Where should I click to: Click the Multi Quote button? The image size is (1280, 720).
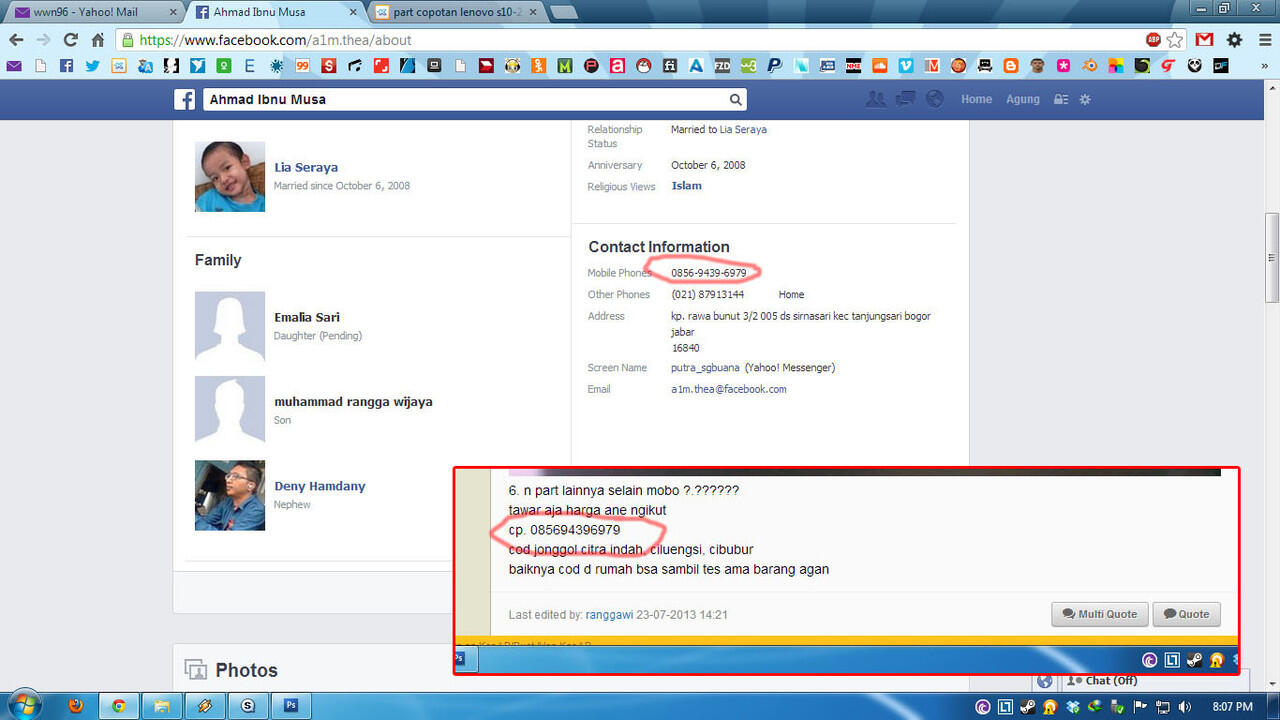coord(1098,614)
